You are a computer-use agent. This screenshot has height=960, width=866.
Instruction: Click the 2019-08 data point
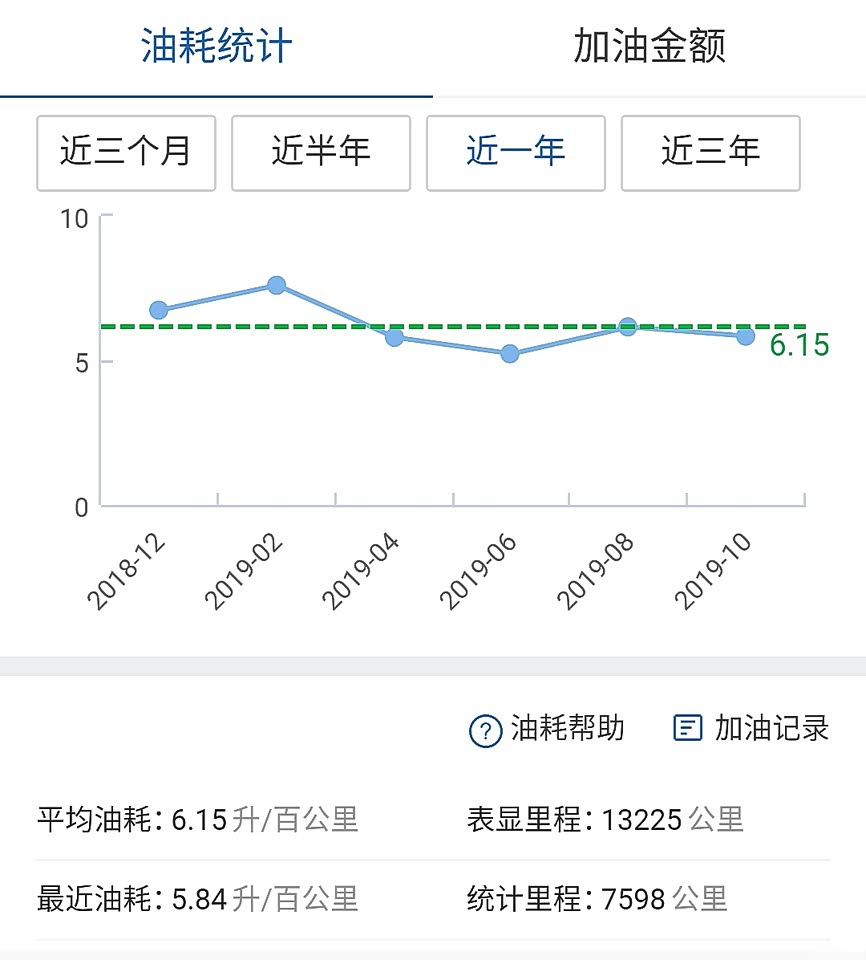click(628, 326)
